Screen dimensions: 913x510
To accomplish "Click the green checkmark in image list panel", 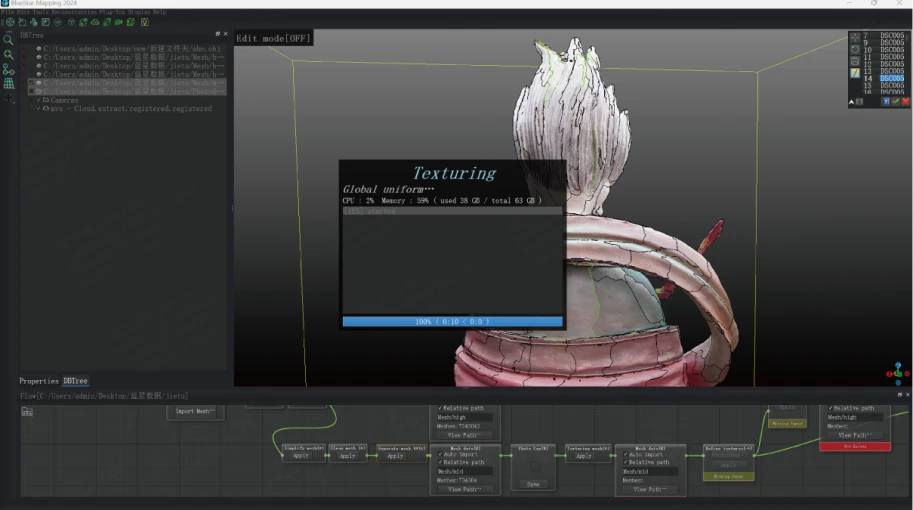I will click(x=896, y=101).
